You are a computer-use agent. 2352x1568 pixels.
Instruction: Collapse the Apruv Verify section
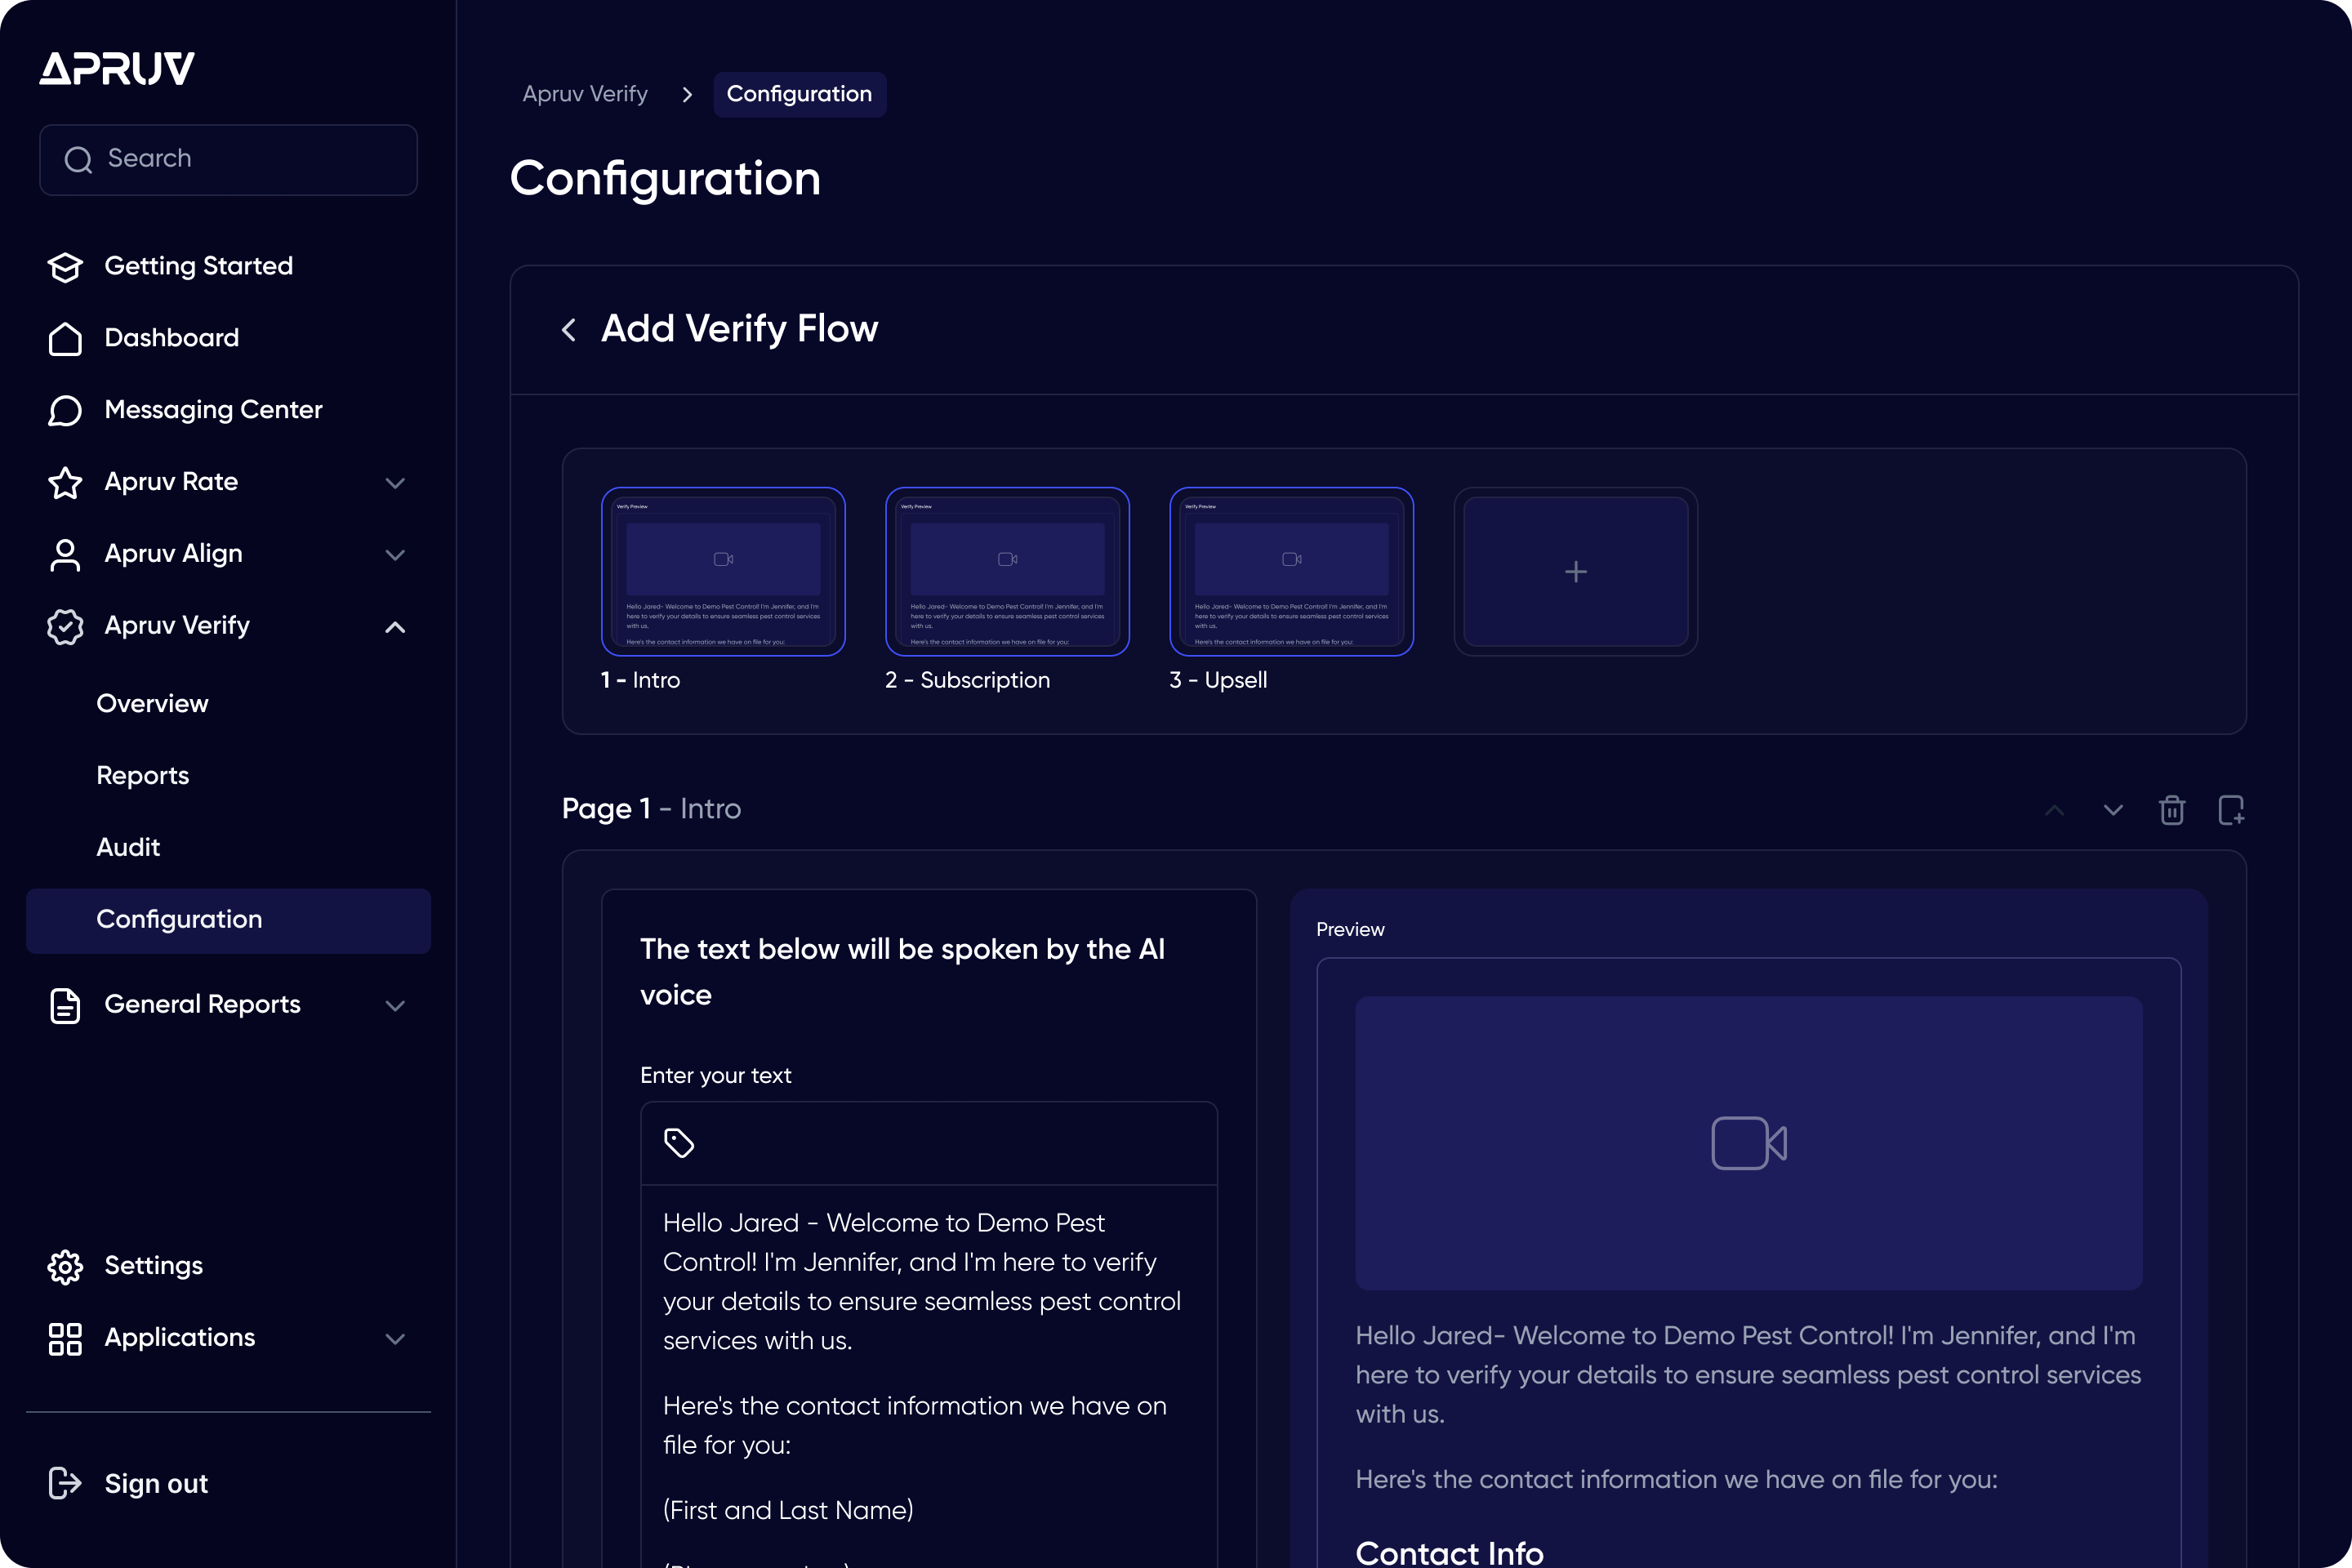click(x=395, y=627)
